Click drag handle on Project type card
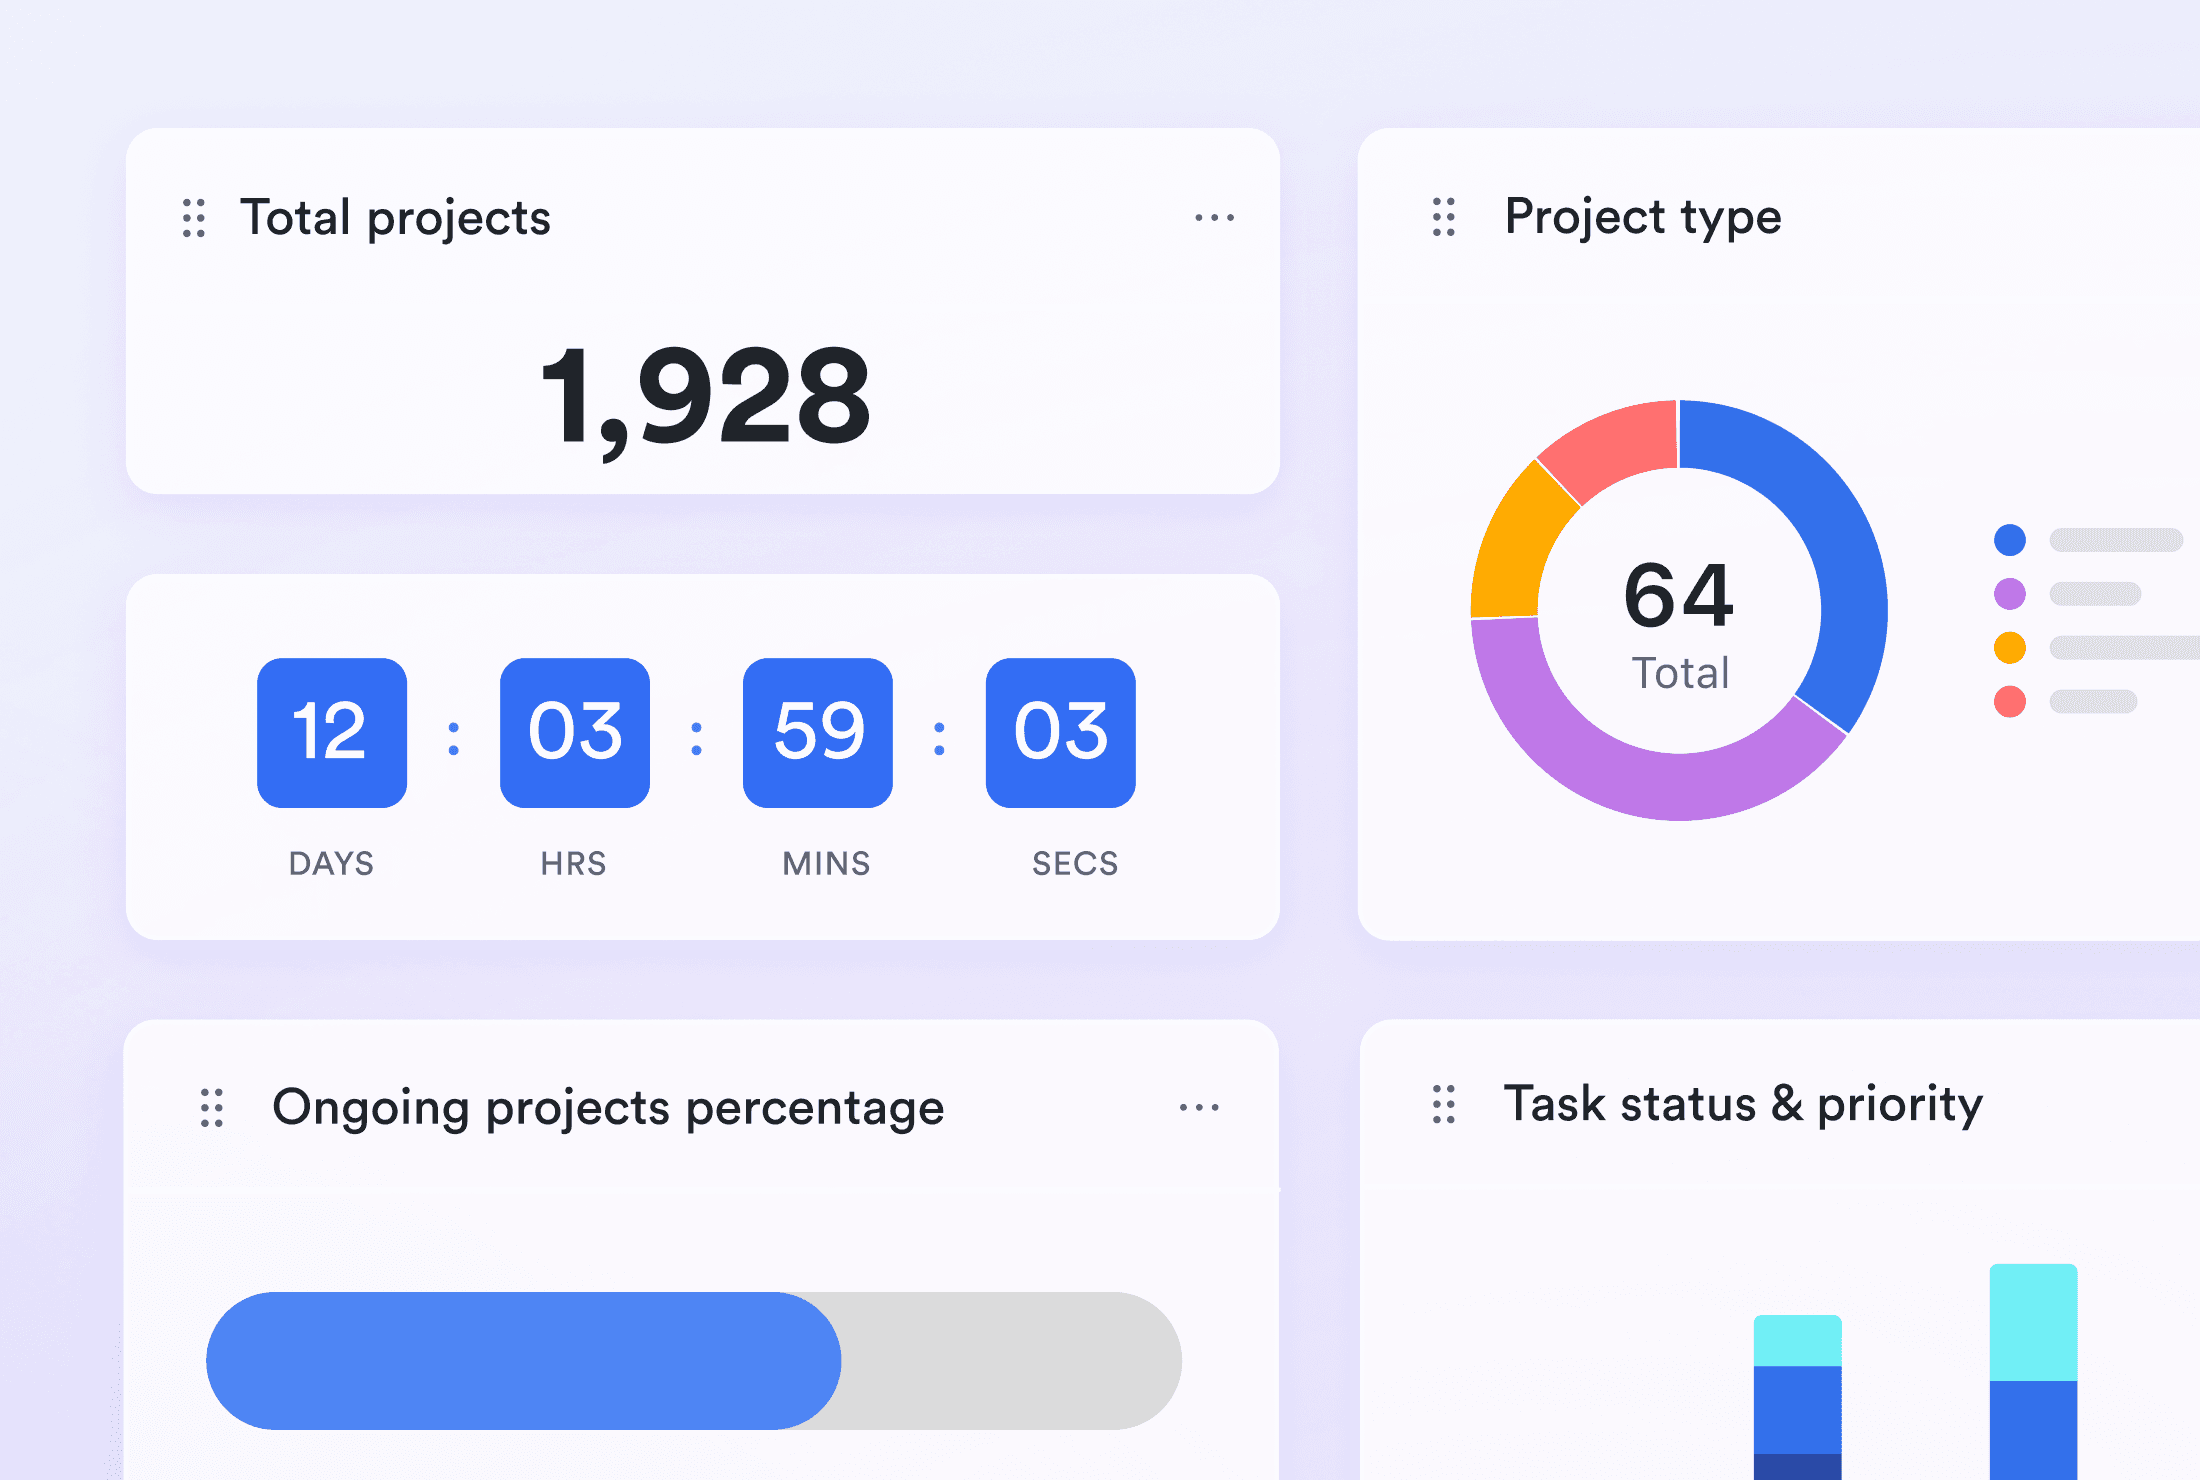The image size is (2200, 1480). 1443,217
